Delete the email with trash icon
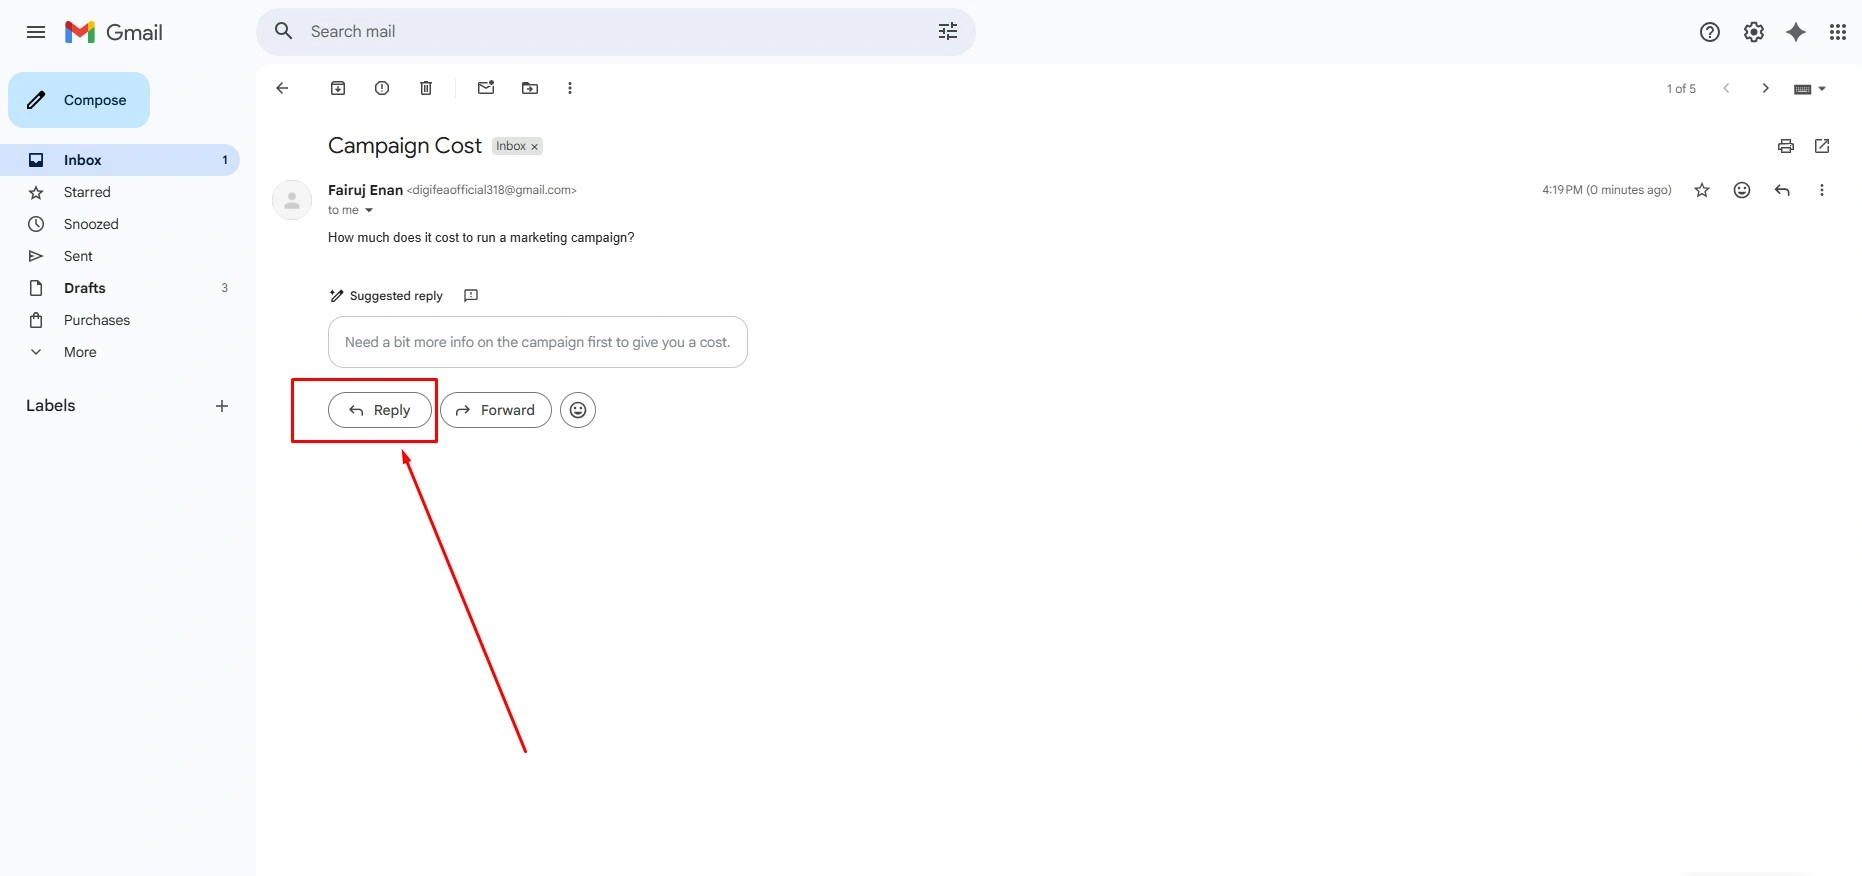 [426, 88]
